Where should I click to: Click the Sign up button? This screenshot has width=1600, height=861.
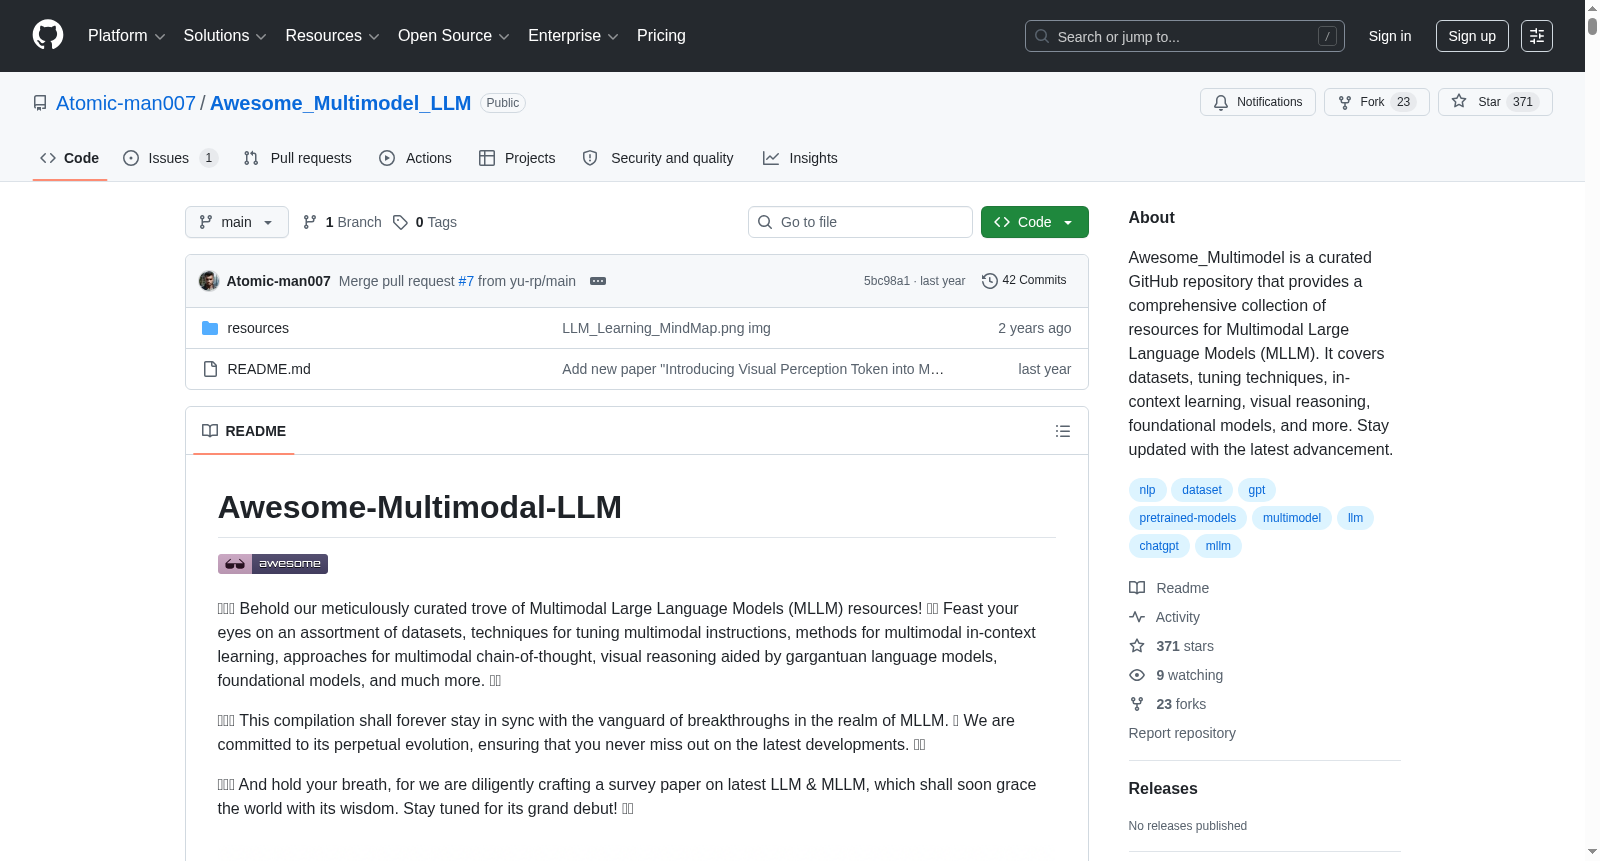[1472, 36]
